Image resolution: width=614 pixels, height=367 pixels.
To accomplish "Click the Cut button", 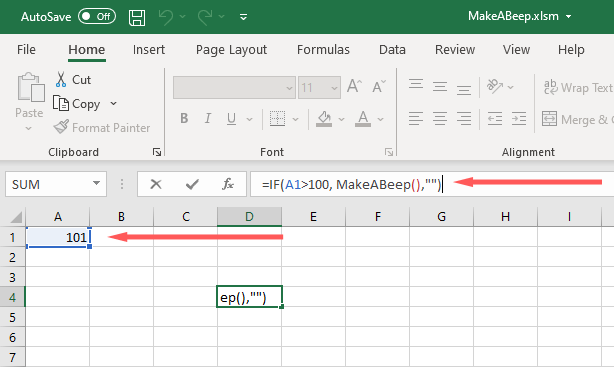I will 73,80.
